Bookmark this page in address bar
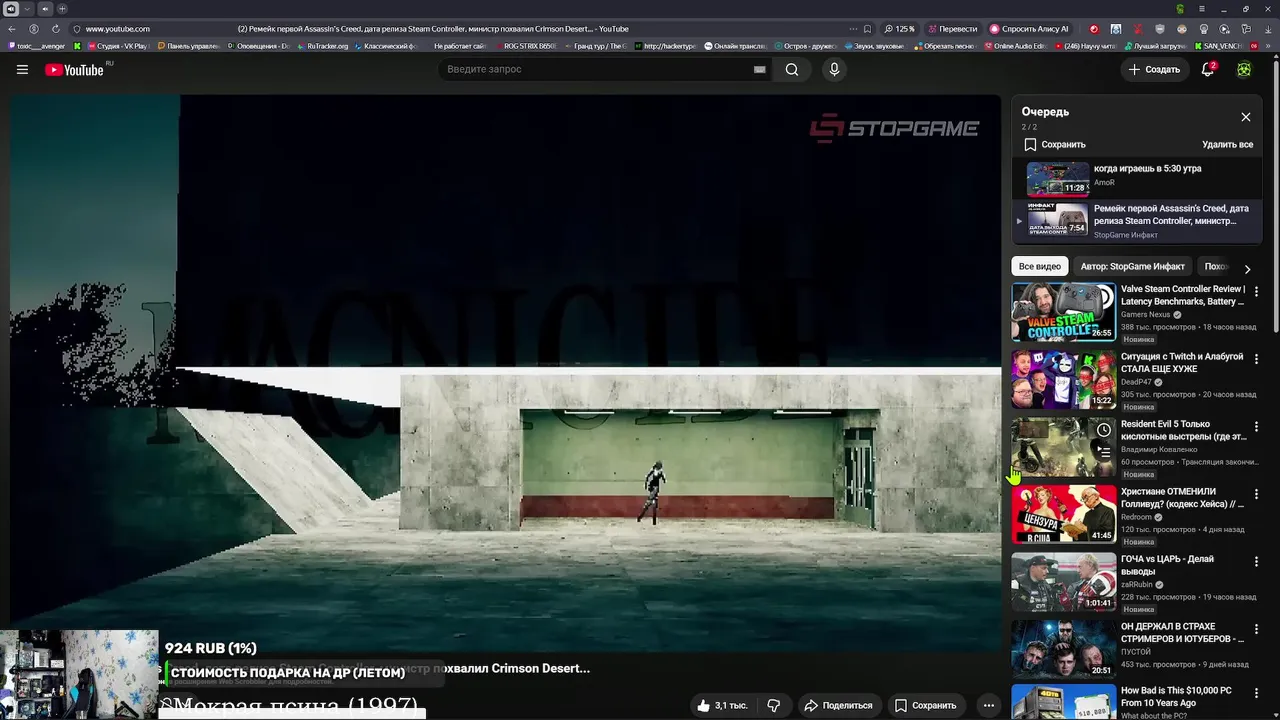Viewport: 1280px width, 720px height. pos(867,29)
